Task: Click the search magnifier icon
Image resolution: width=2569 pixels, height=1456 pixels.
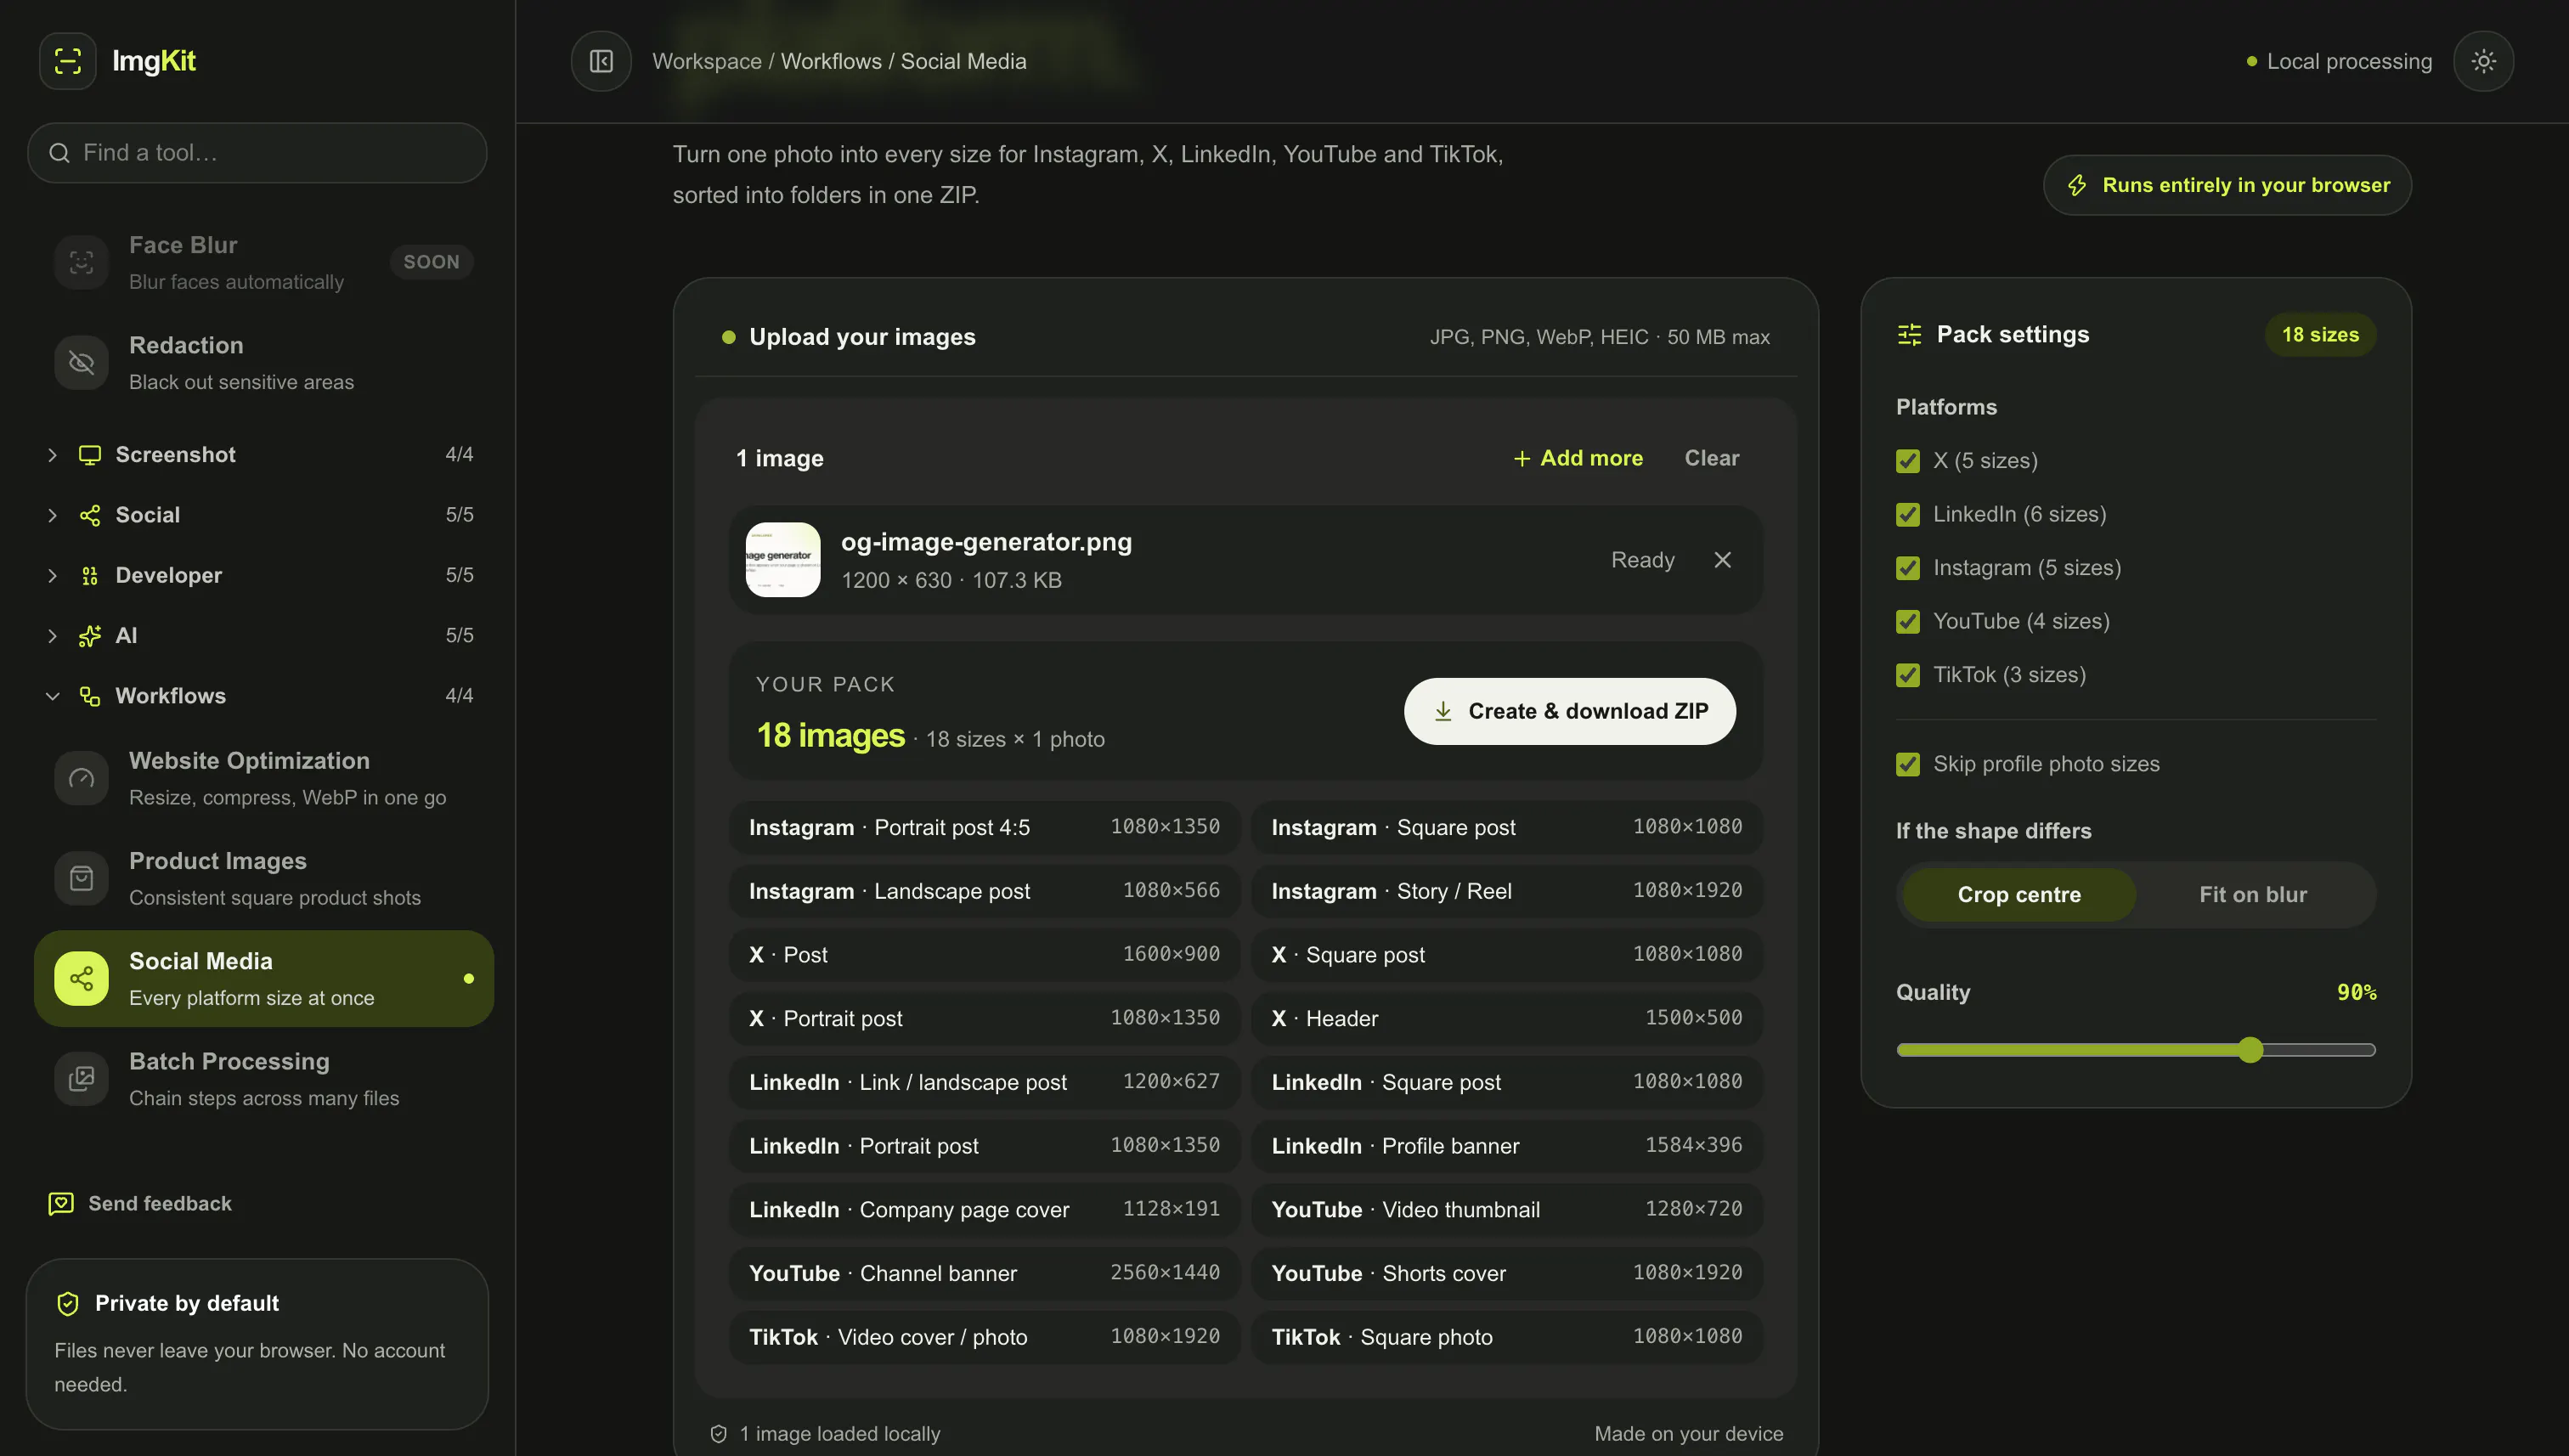Action: (59, 153)
